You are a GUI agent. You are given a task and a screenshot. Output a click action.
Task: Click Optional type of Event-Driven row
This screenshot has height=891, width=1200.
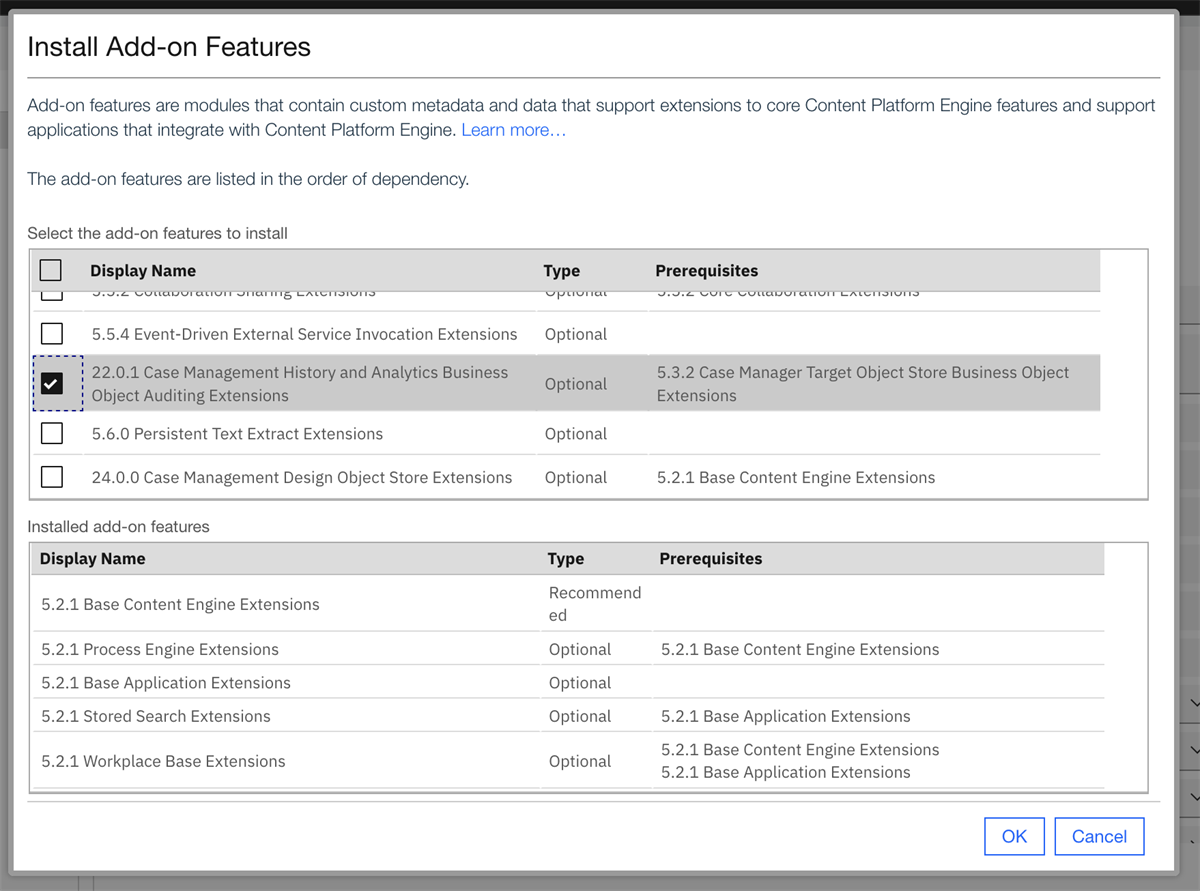[x=576, y=334]
